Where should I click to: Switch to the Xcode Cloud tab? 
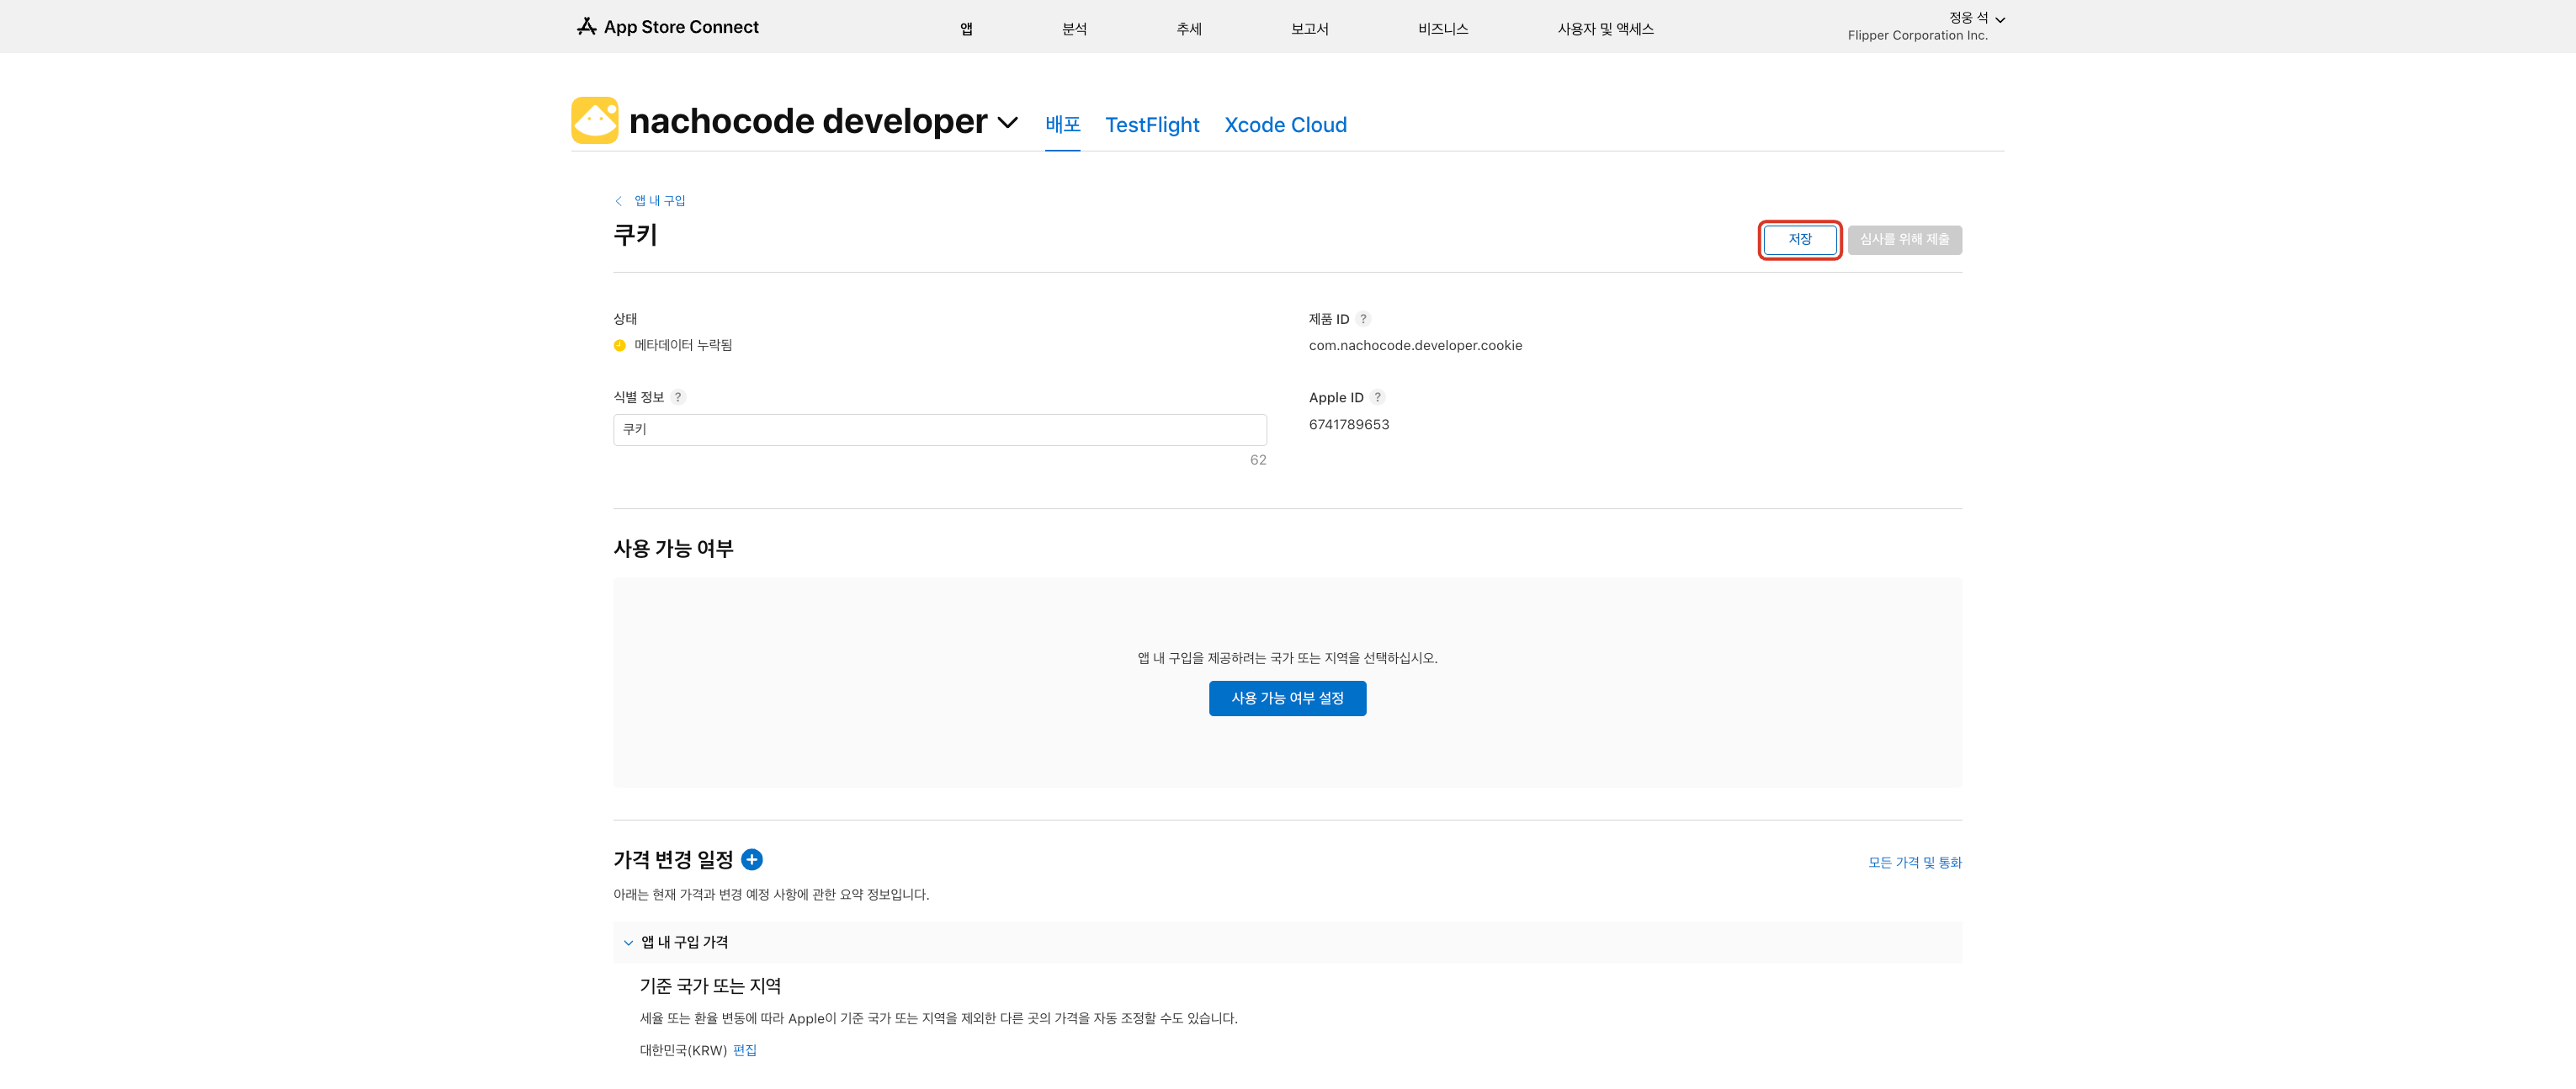point(1285,125)
